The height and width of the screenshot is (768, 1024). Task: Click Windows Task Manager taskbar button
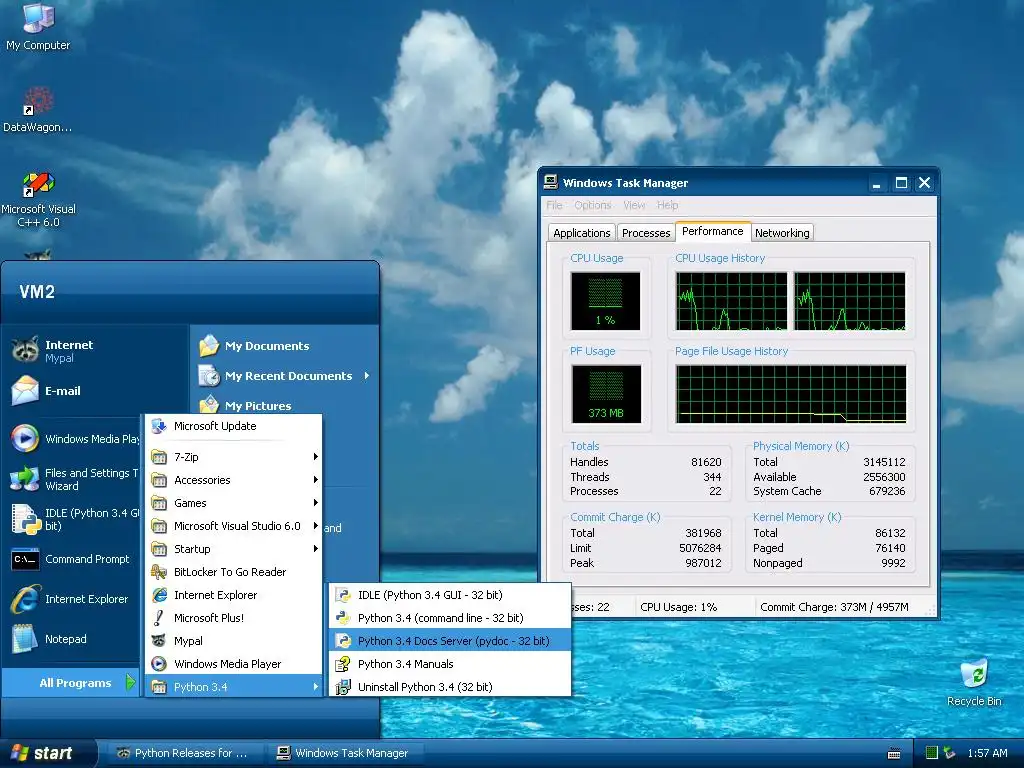(x=345, y=753)
